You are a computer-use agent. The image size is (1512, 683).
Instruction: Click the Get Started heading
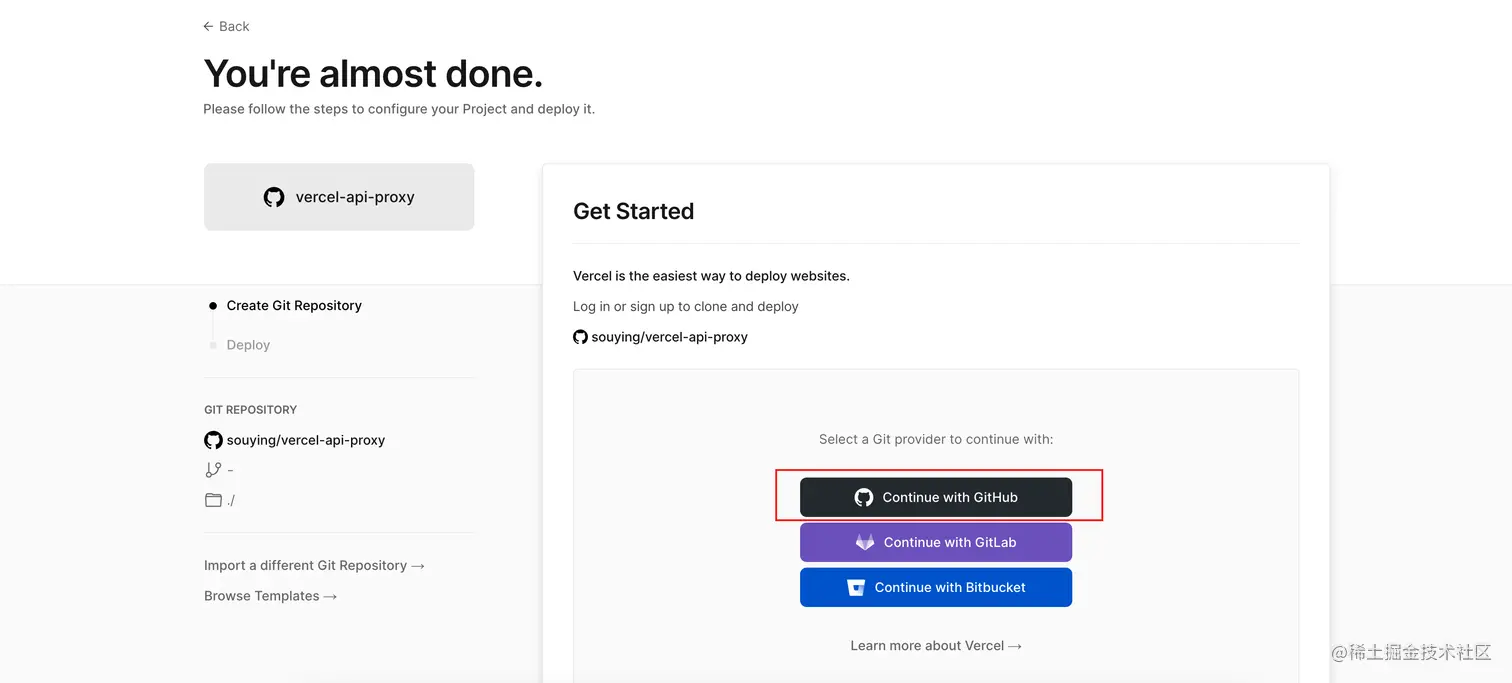(633, 211)
